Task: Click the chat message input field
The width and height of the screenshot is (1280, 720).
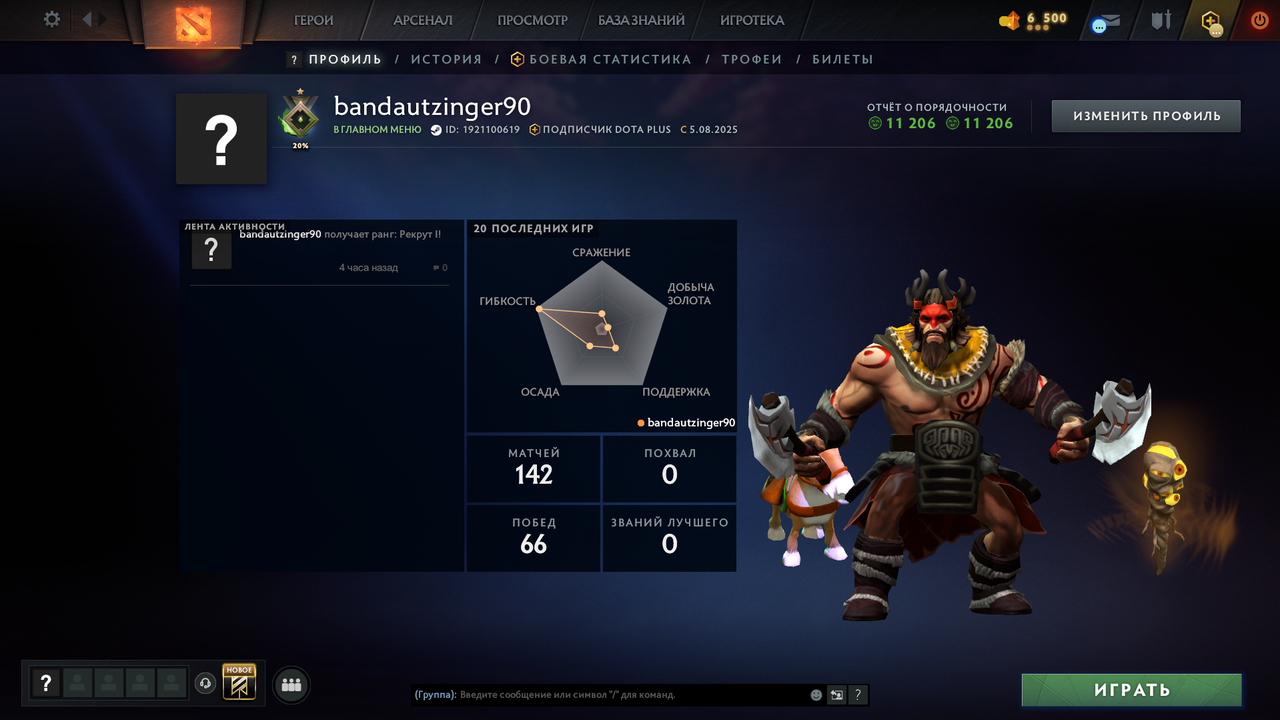Action: point(610,695)
